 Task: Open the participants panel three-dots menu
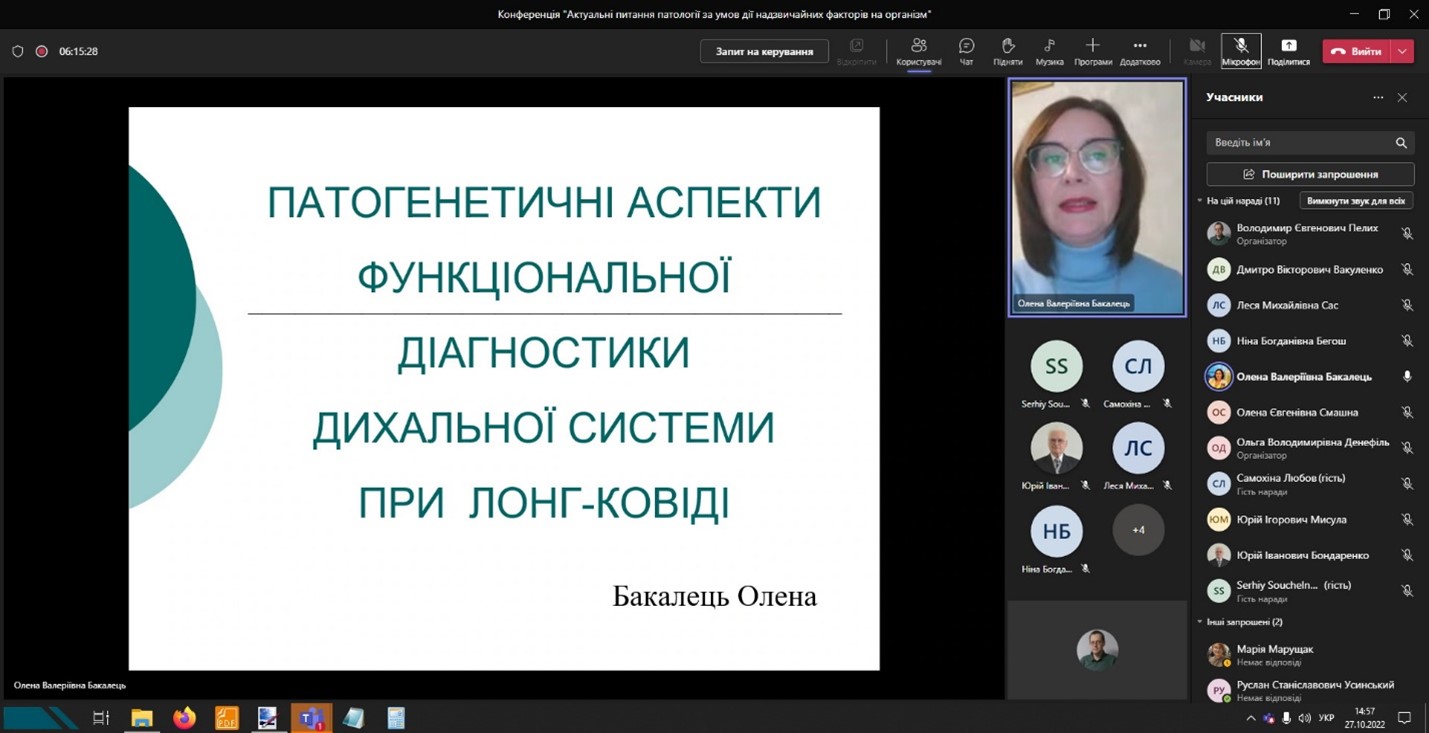coord(1378,98)
